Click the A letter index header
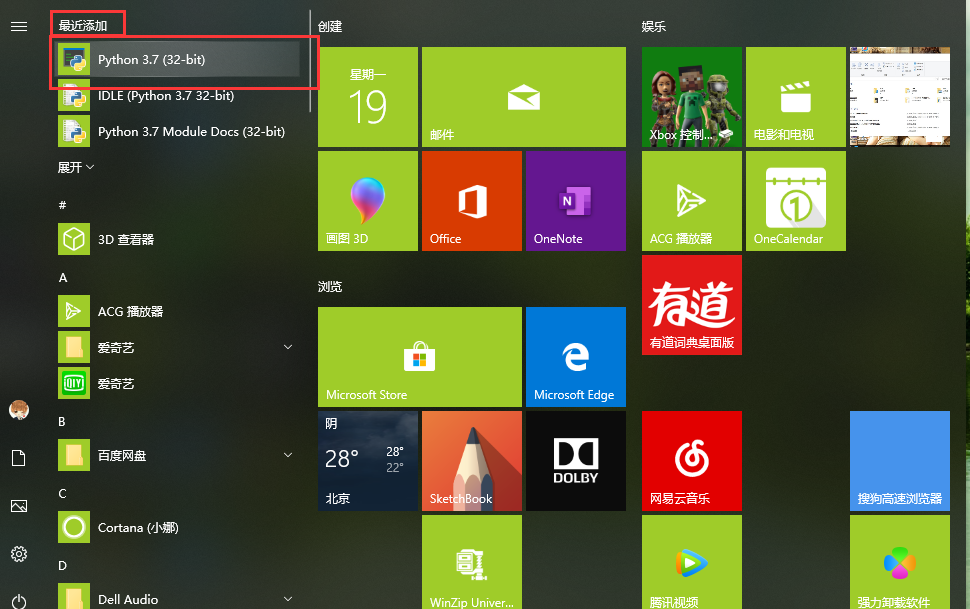 62,278
